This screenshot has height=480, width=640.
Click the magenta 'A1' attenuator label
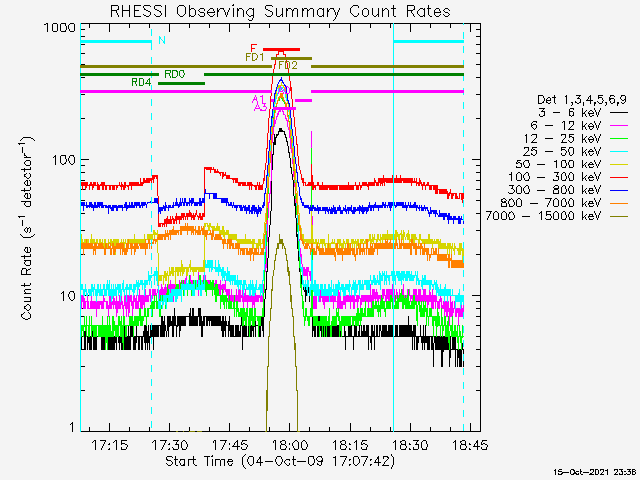pos(258,100)
